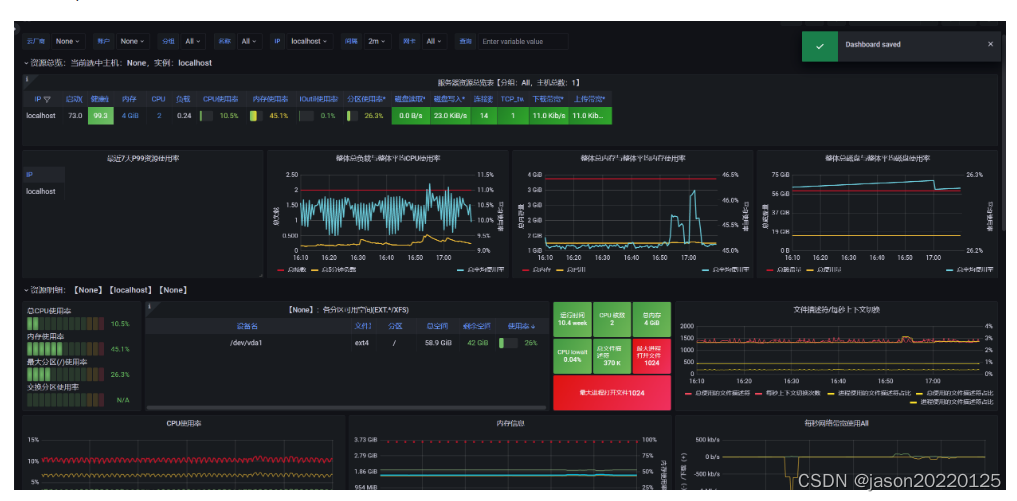Click the total memory 4 GiB stat tile
This screenshot has width=1017, height=501.
click(x=652, y=319)
